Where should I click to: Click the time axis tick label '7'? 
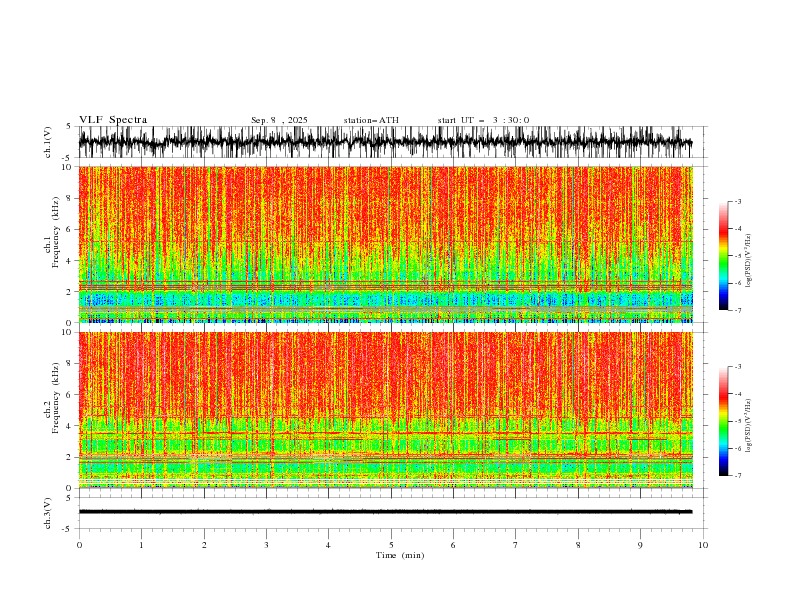(516, 545)
